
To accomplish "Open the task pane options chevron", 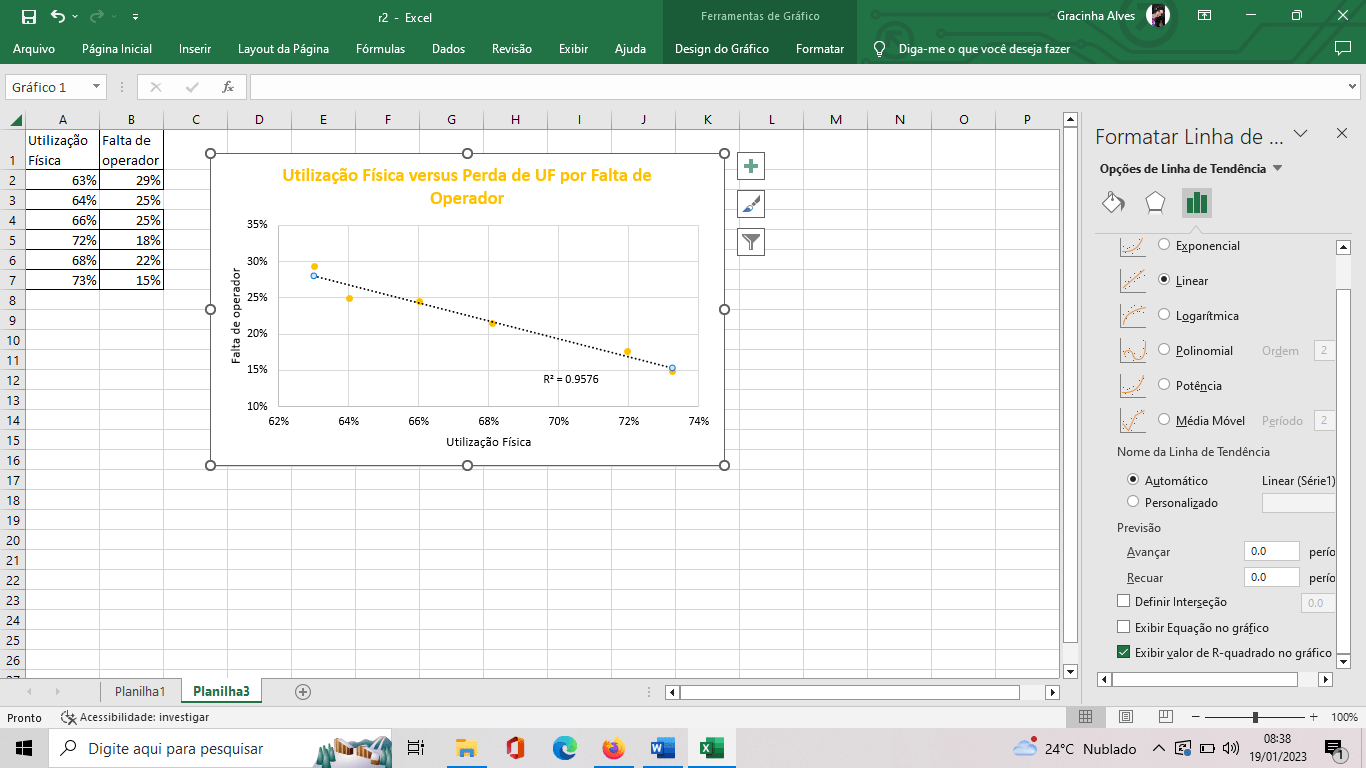I will click(1301, 134).
